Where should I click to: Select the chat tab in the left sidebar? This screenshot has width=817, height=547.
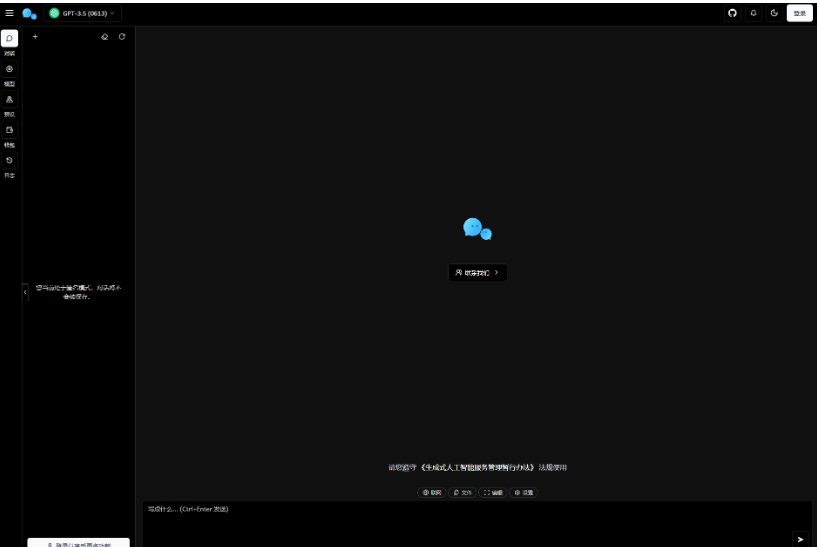(10, 38)
